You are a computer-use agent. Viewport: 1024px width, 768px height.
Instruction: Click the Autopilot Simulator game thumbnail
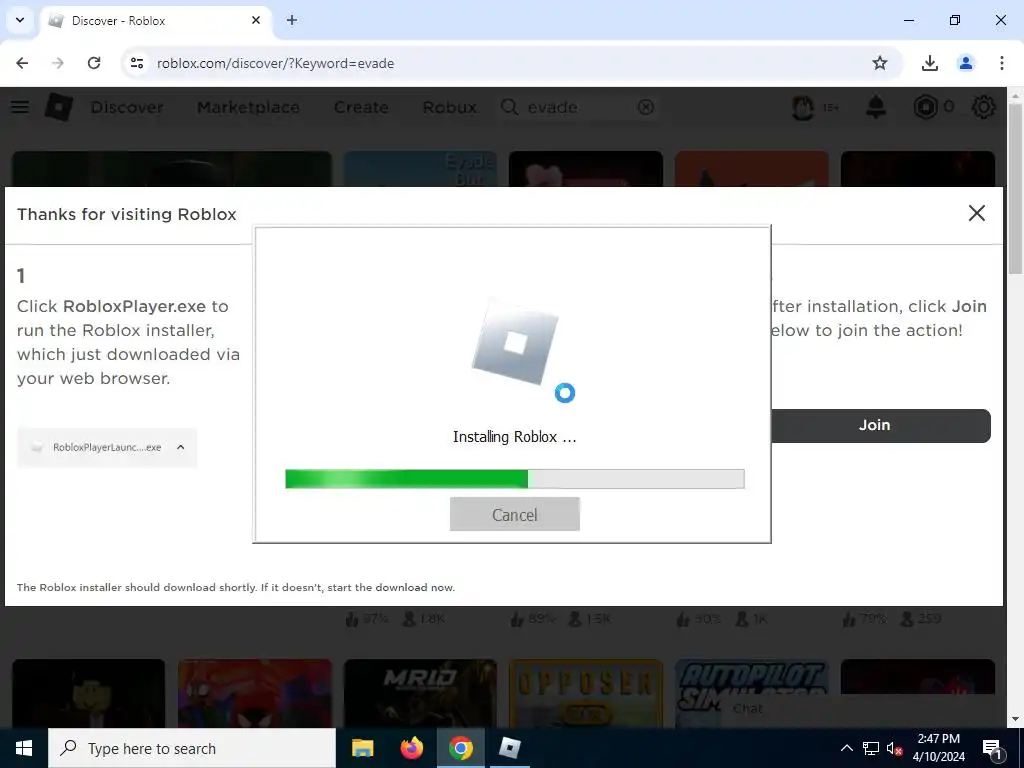(752, 693)
